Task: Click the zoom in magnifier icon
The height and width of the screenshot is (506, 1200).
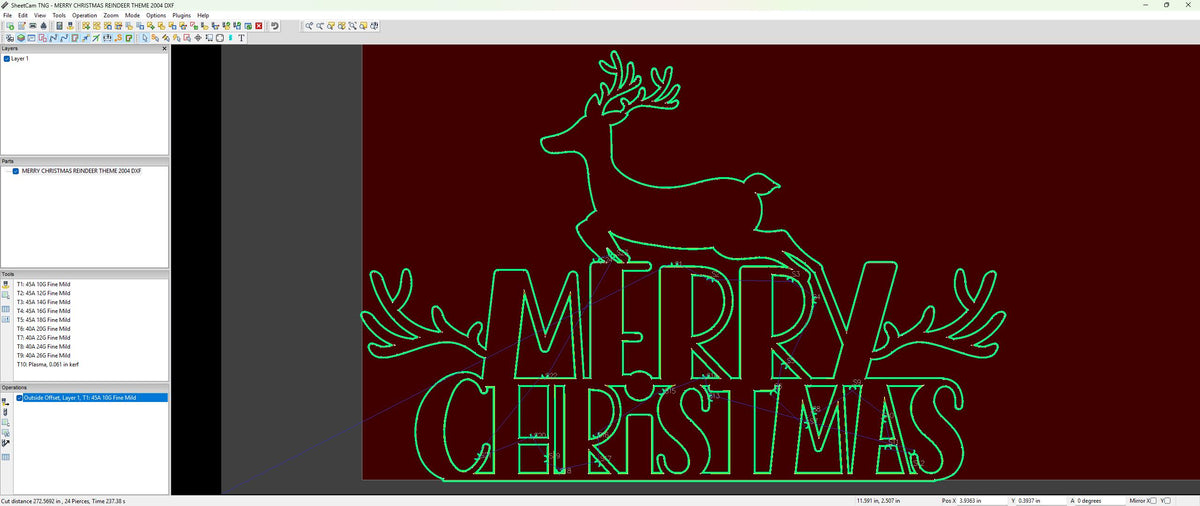Action: pyautogui.click(x=308, y=25)
